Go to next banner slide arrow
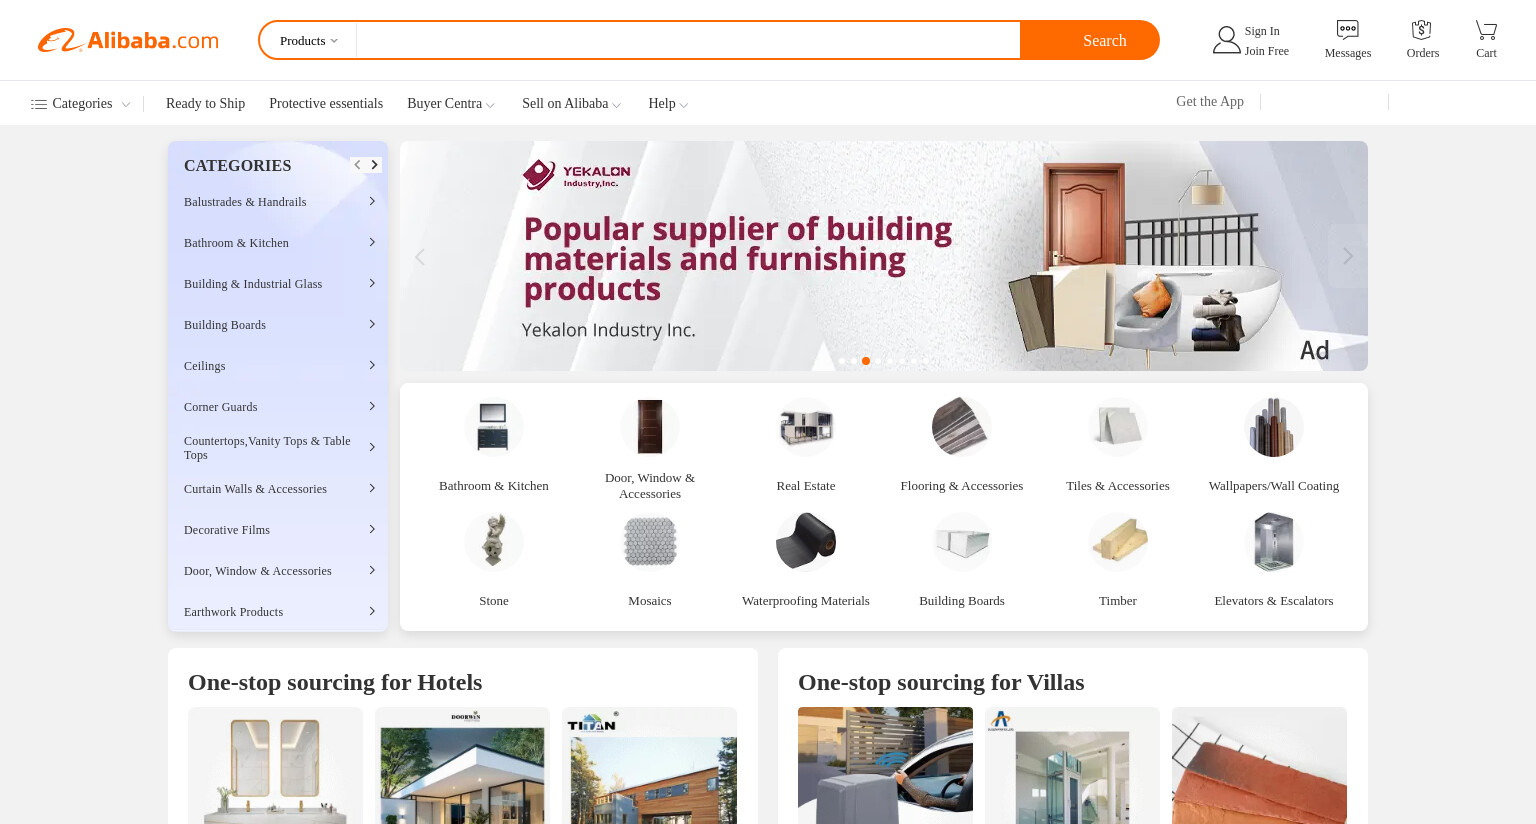1536x824 pixels. click(1347, 256)
